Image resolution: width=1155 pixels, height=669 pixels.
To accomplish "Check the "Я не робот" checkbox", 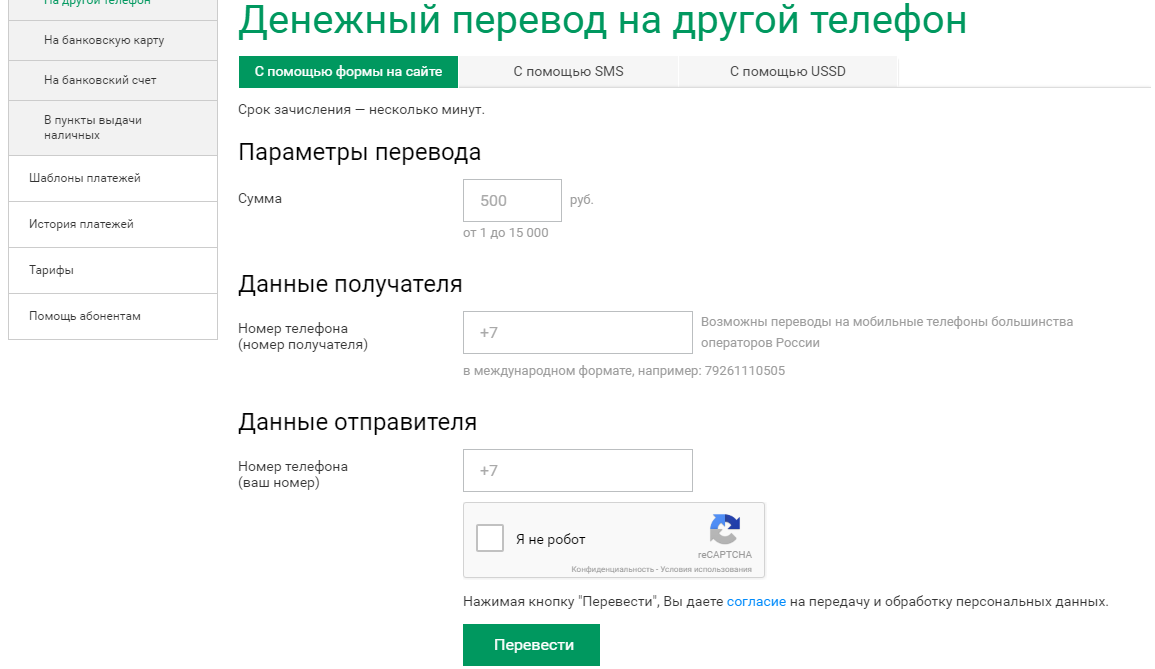I will [490, 538].
